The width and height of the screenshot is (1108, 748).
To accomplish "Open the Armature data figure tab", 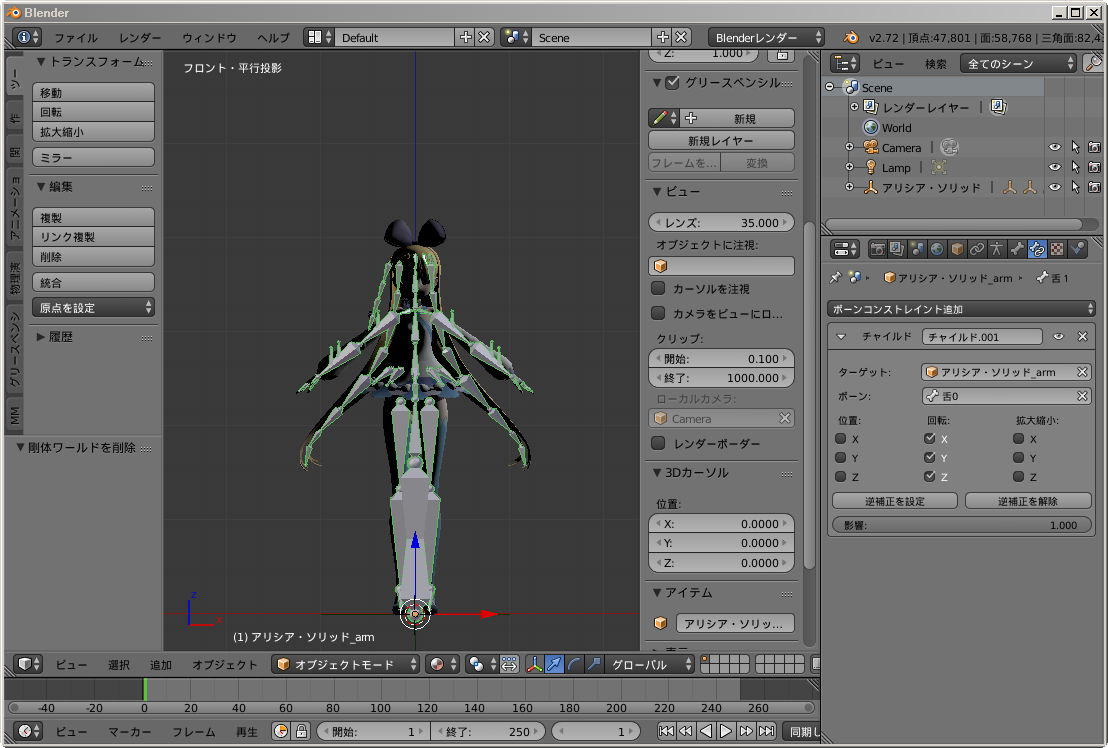I will coord(996,249).
